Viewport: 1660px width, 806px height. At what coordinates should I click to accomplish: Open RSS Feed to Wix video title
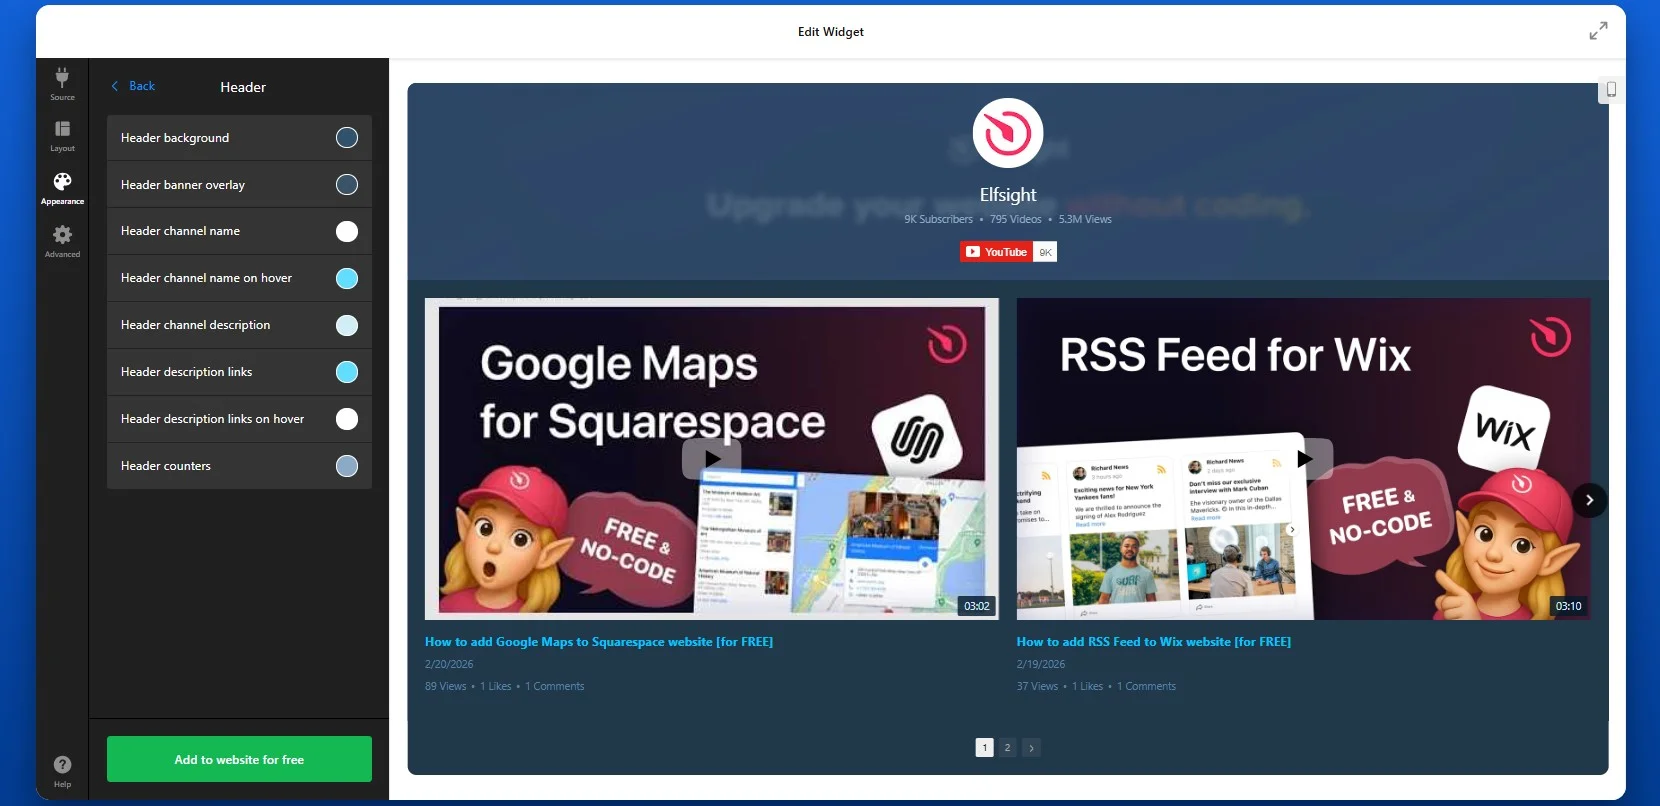1154,642
